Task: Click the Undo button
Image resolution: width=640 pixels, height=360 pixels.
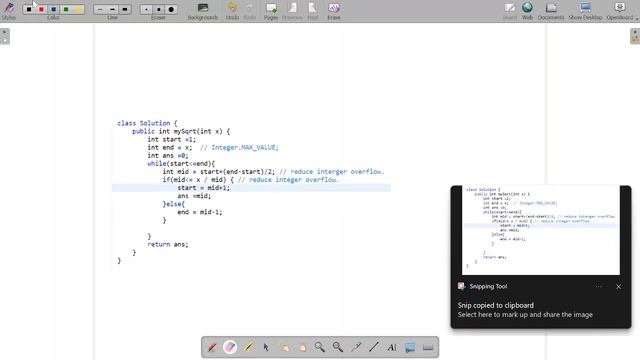Action: (x=232, y=11)
